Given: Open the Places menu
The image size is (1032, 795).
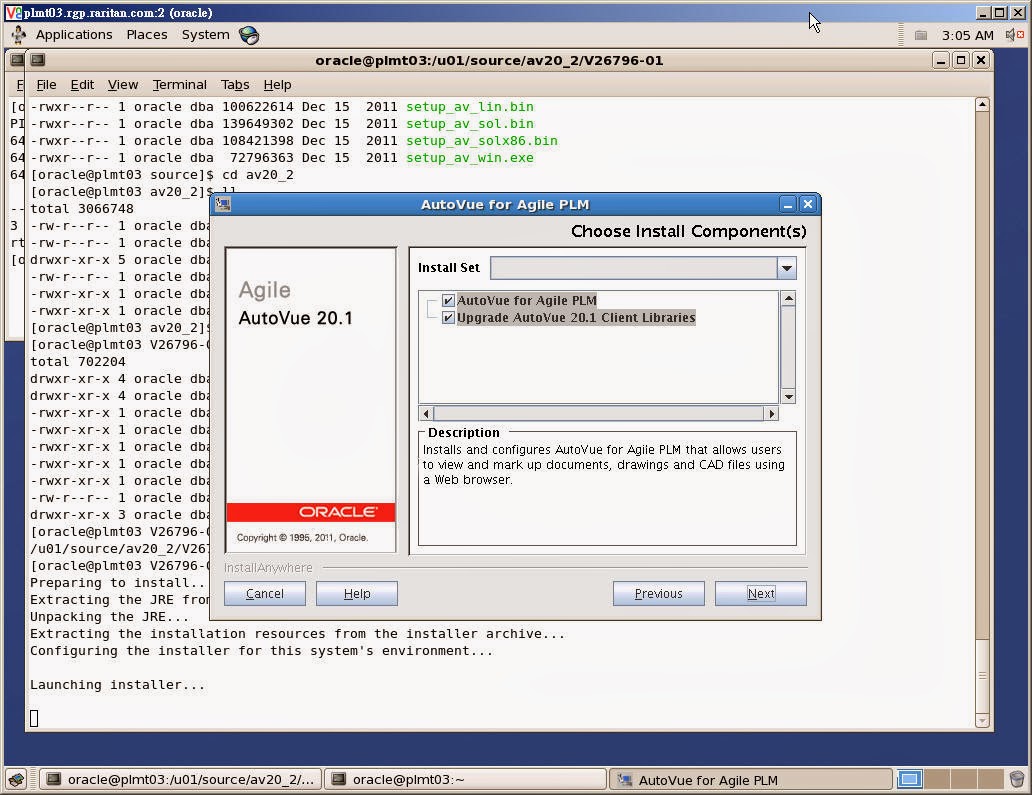Looking at the screenshot, I should pos(147,35).
